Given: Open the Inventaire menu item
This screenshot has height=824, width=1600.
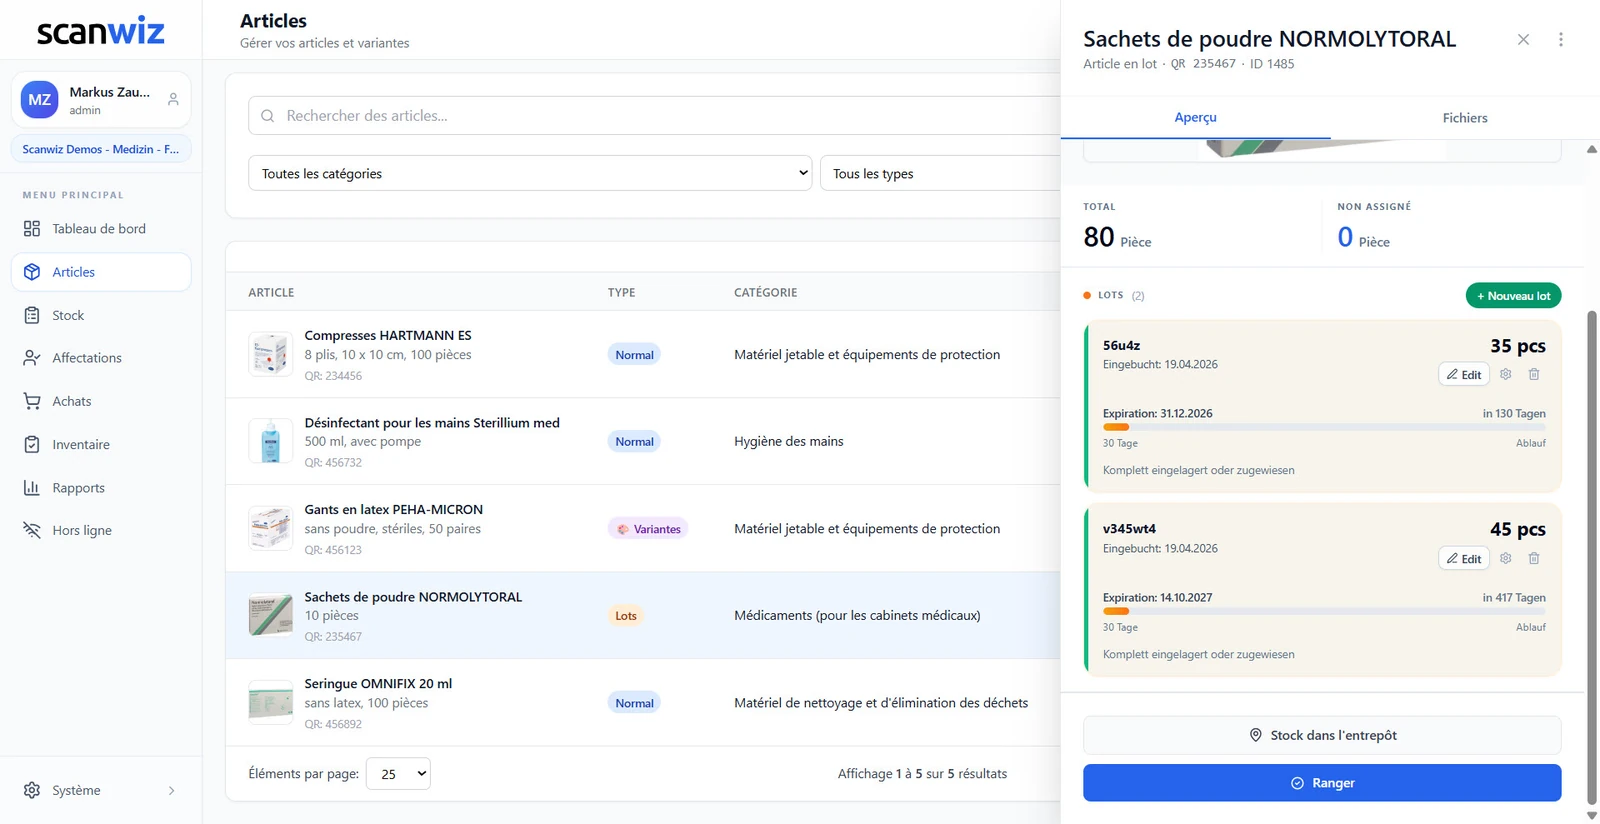Looking at the screenshot, I should (101, 444).
